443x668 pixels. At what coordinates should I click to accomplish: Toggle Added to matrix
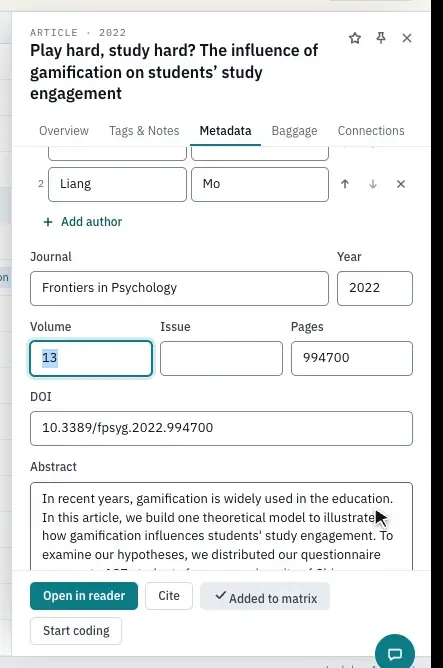tap(265, 596)
